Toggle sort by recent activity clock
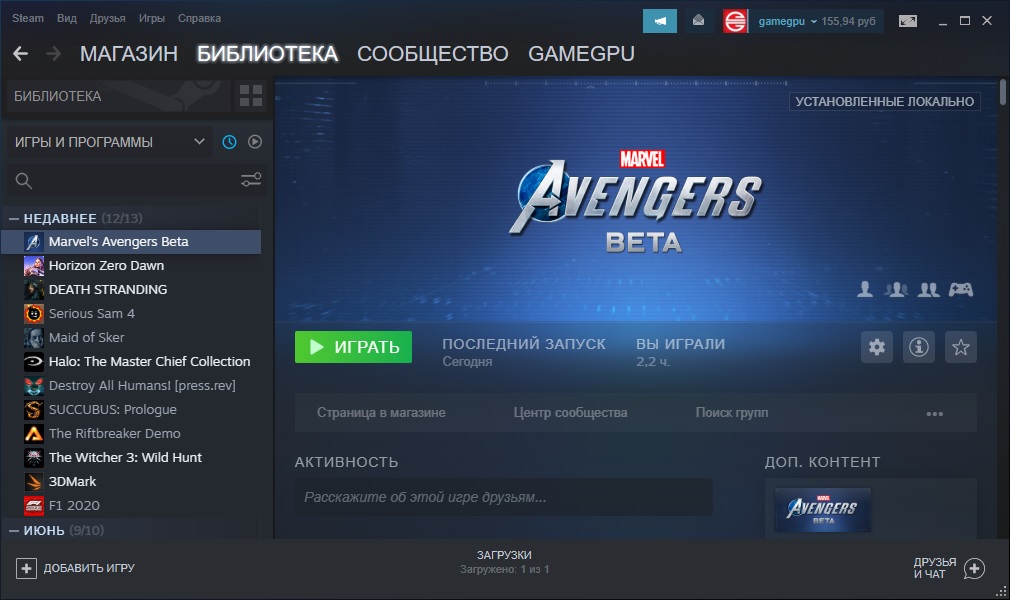Image resolution: width=1010 pixels, height=600 pixels. 229,142
